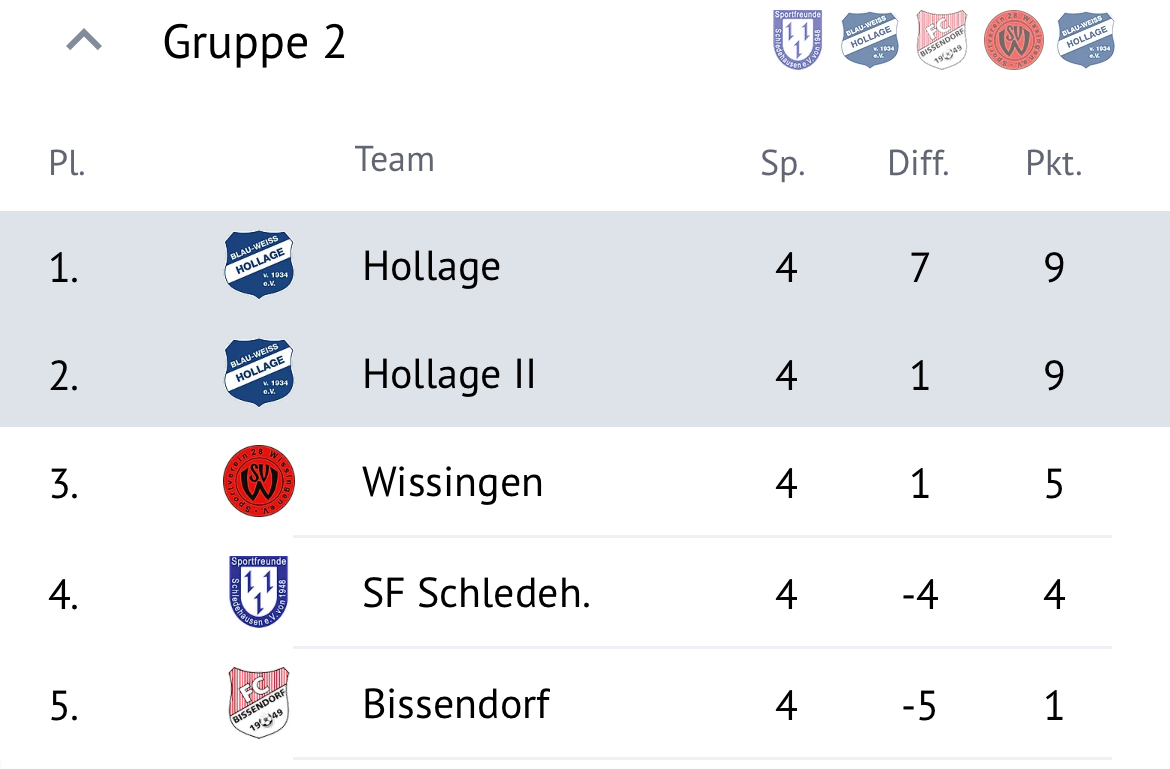Click the Sp. column header
The height and width of the screenshot is (769, 1170).
coord(783,163)
